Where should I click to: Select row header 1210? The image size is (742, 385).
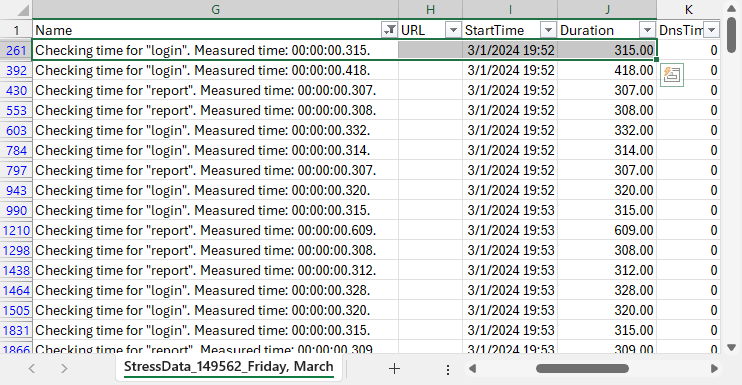(x=16, y=230)
